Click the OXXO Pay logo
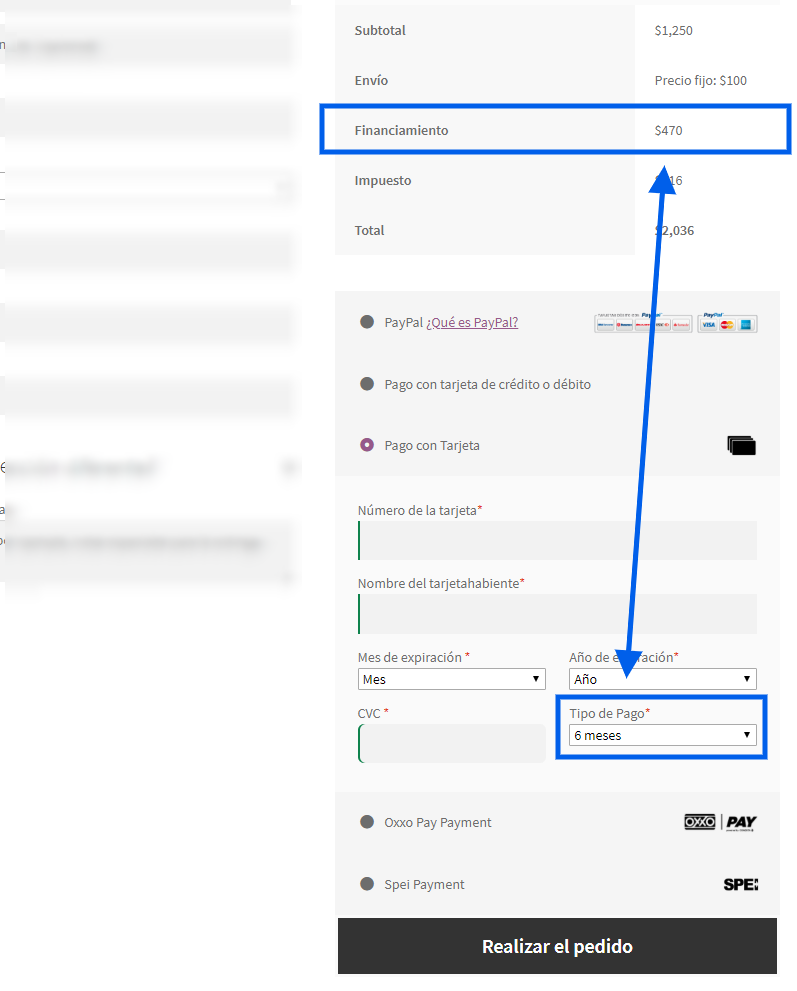Viewport: 797px width, 991px height. coord(720,823)
